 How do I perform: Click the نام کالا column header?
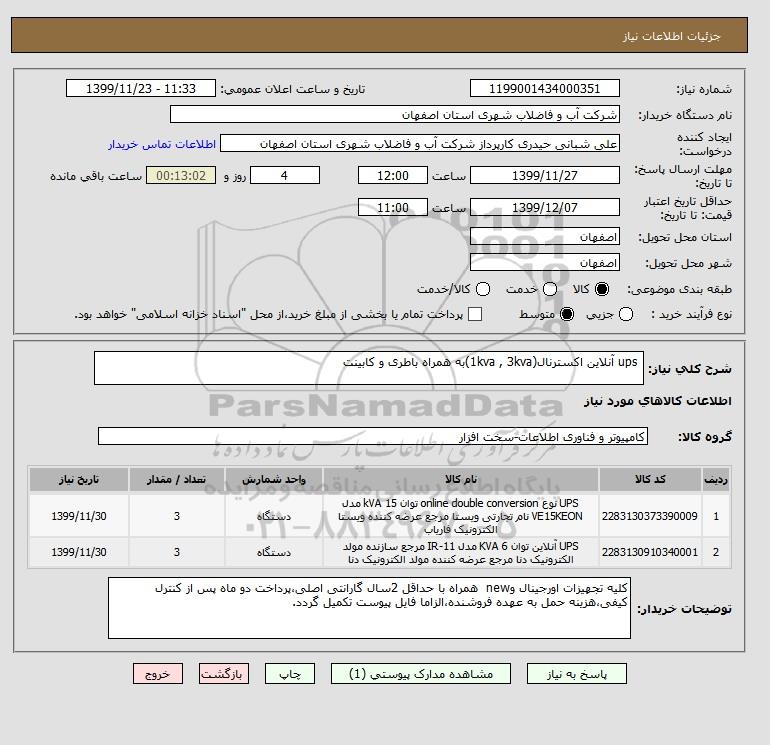click(461, 479)
